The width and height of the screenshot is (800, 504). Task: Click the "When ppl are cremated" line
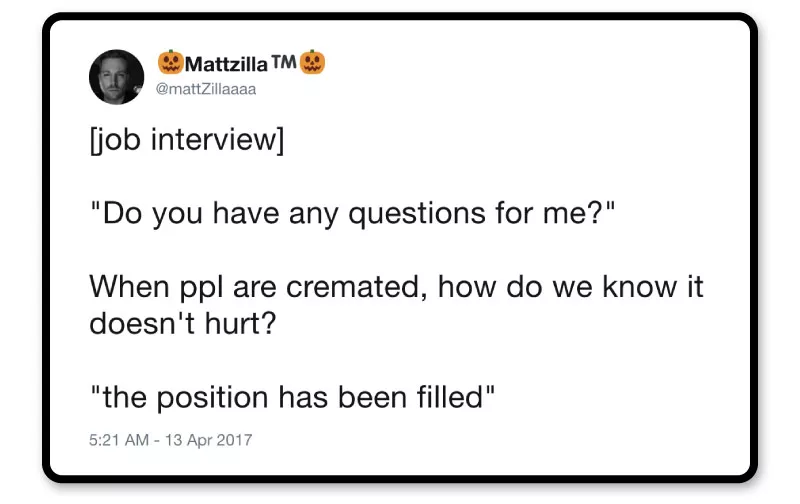pos(396,288)
